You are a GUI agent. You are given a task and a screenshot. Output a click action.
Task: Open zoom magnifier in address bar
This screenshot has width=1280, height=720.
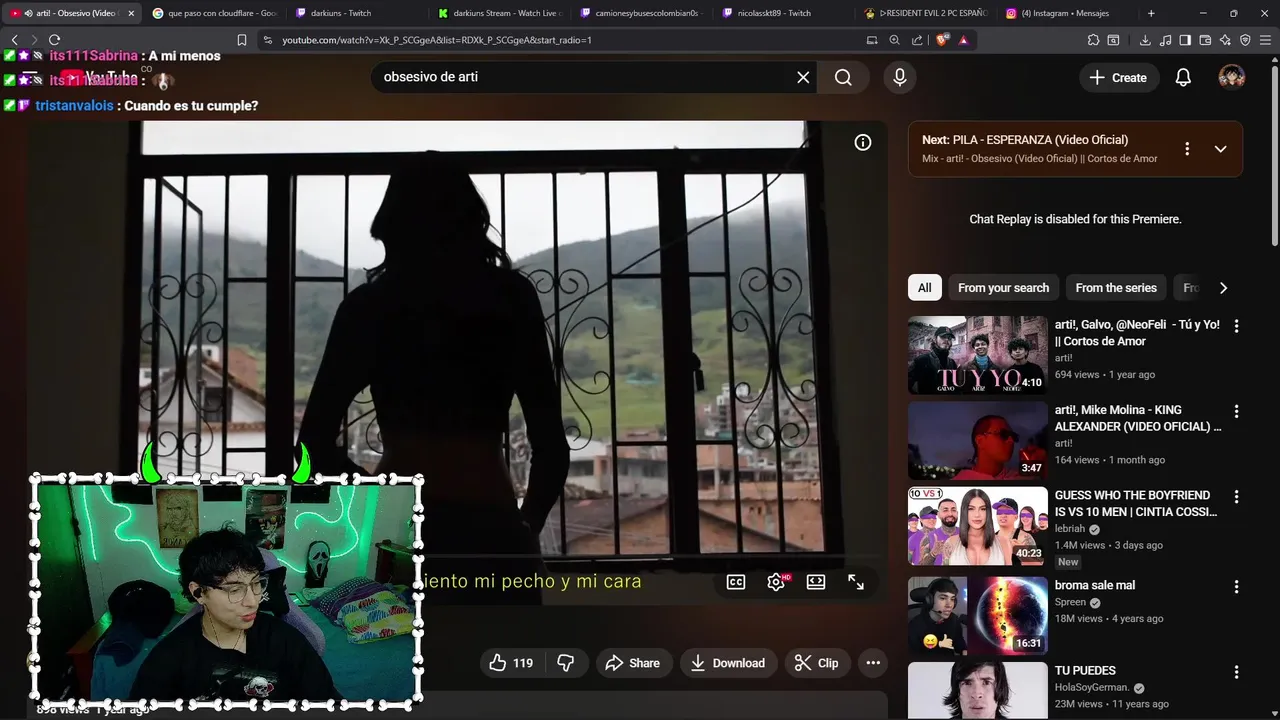coord(894,40)
